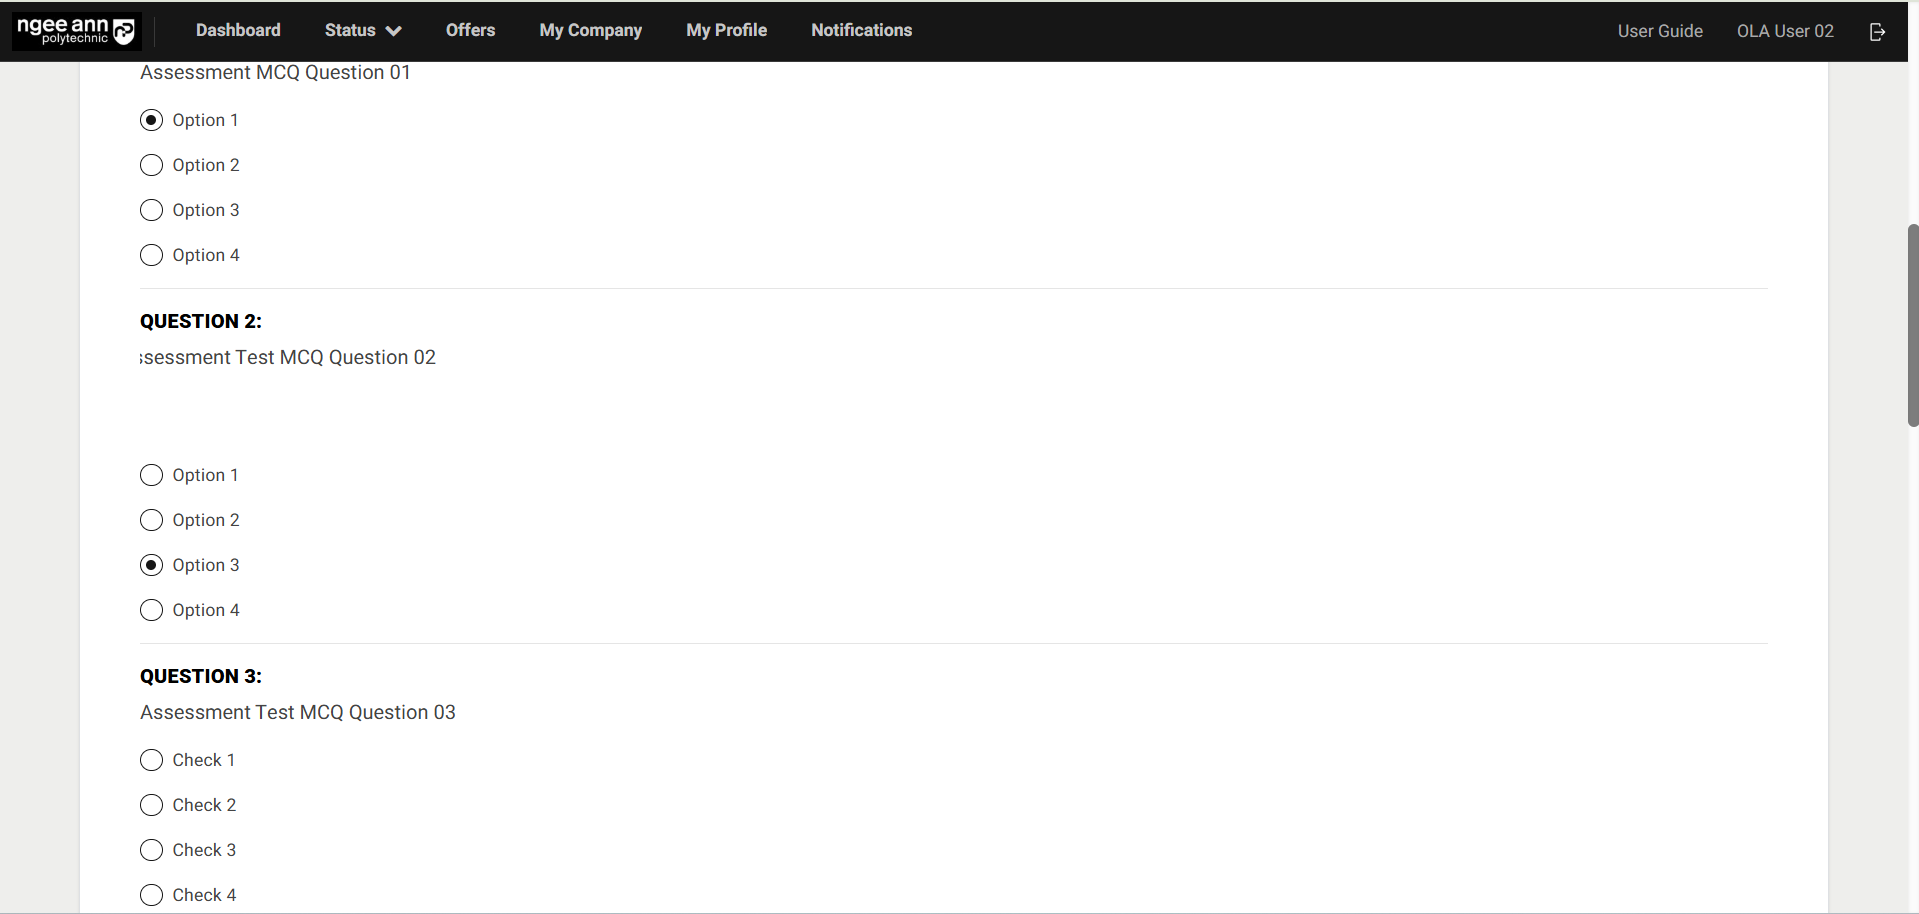The image size is (1919, 914).
Task: Click the OLA User 02 account link
Action: tap(1784, 32)
